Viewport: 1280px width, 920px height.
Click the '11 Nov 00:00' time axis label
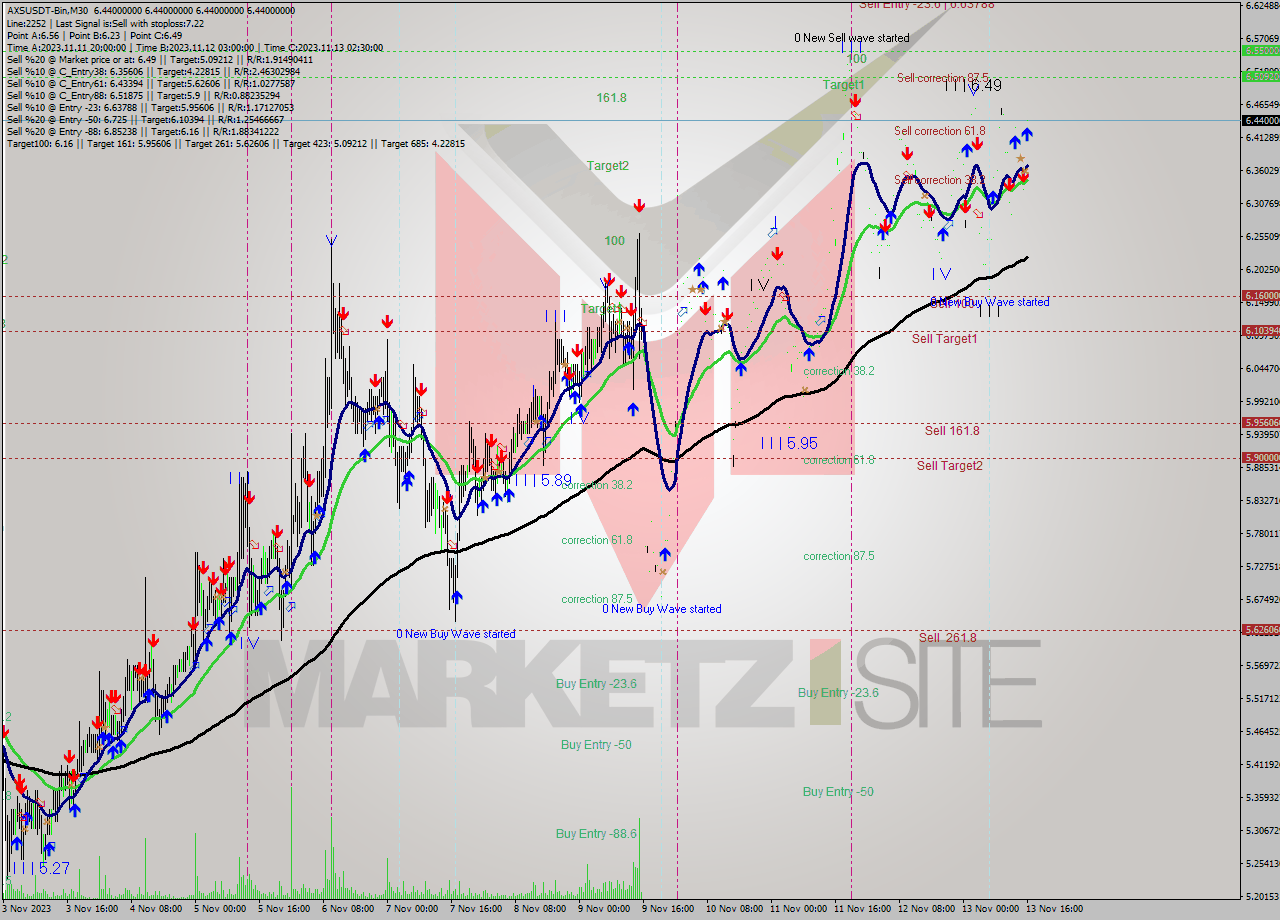click(798, 909)
